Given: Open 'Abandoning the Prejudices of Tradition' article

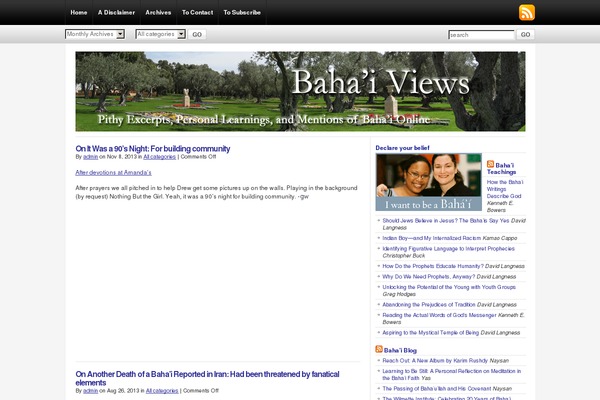Looking at the screenshot, I should click(x=429, y=305).
